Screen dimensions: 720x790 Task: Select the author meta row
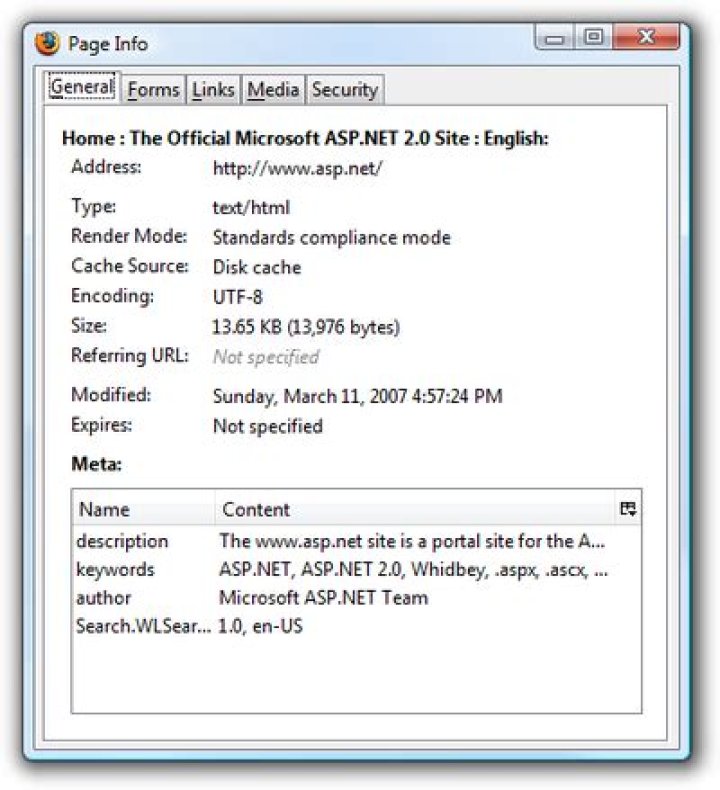[x=357, y=598]
